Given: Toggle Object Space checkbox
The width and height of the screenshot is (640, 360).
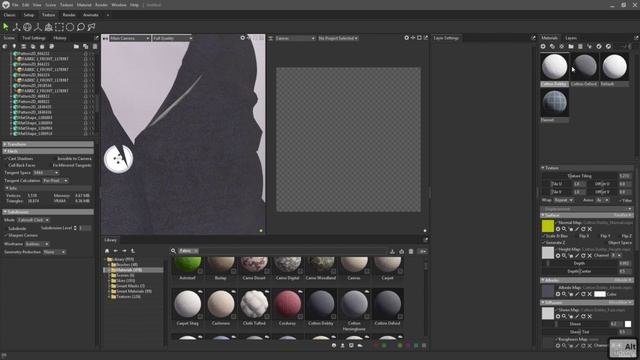Looking at the screenshot, I should (x=605, y=243).
